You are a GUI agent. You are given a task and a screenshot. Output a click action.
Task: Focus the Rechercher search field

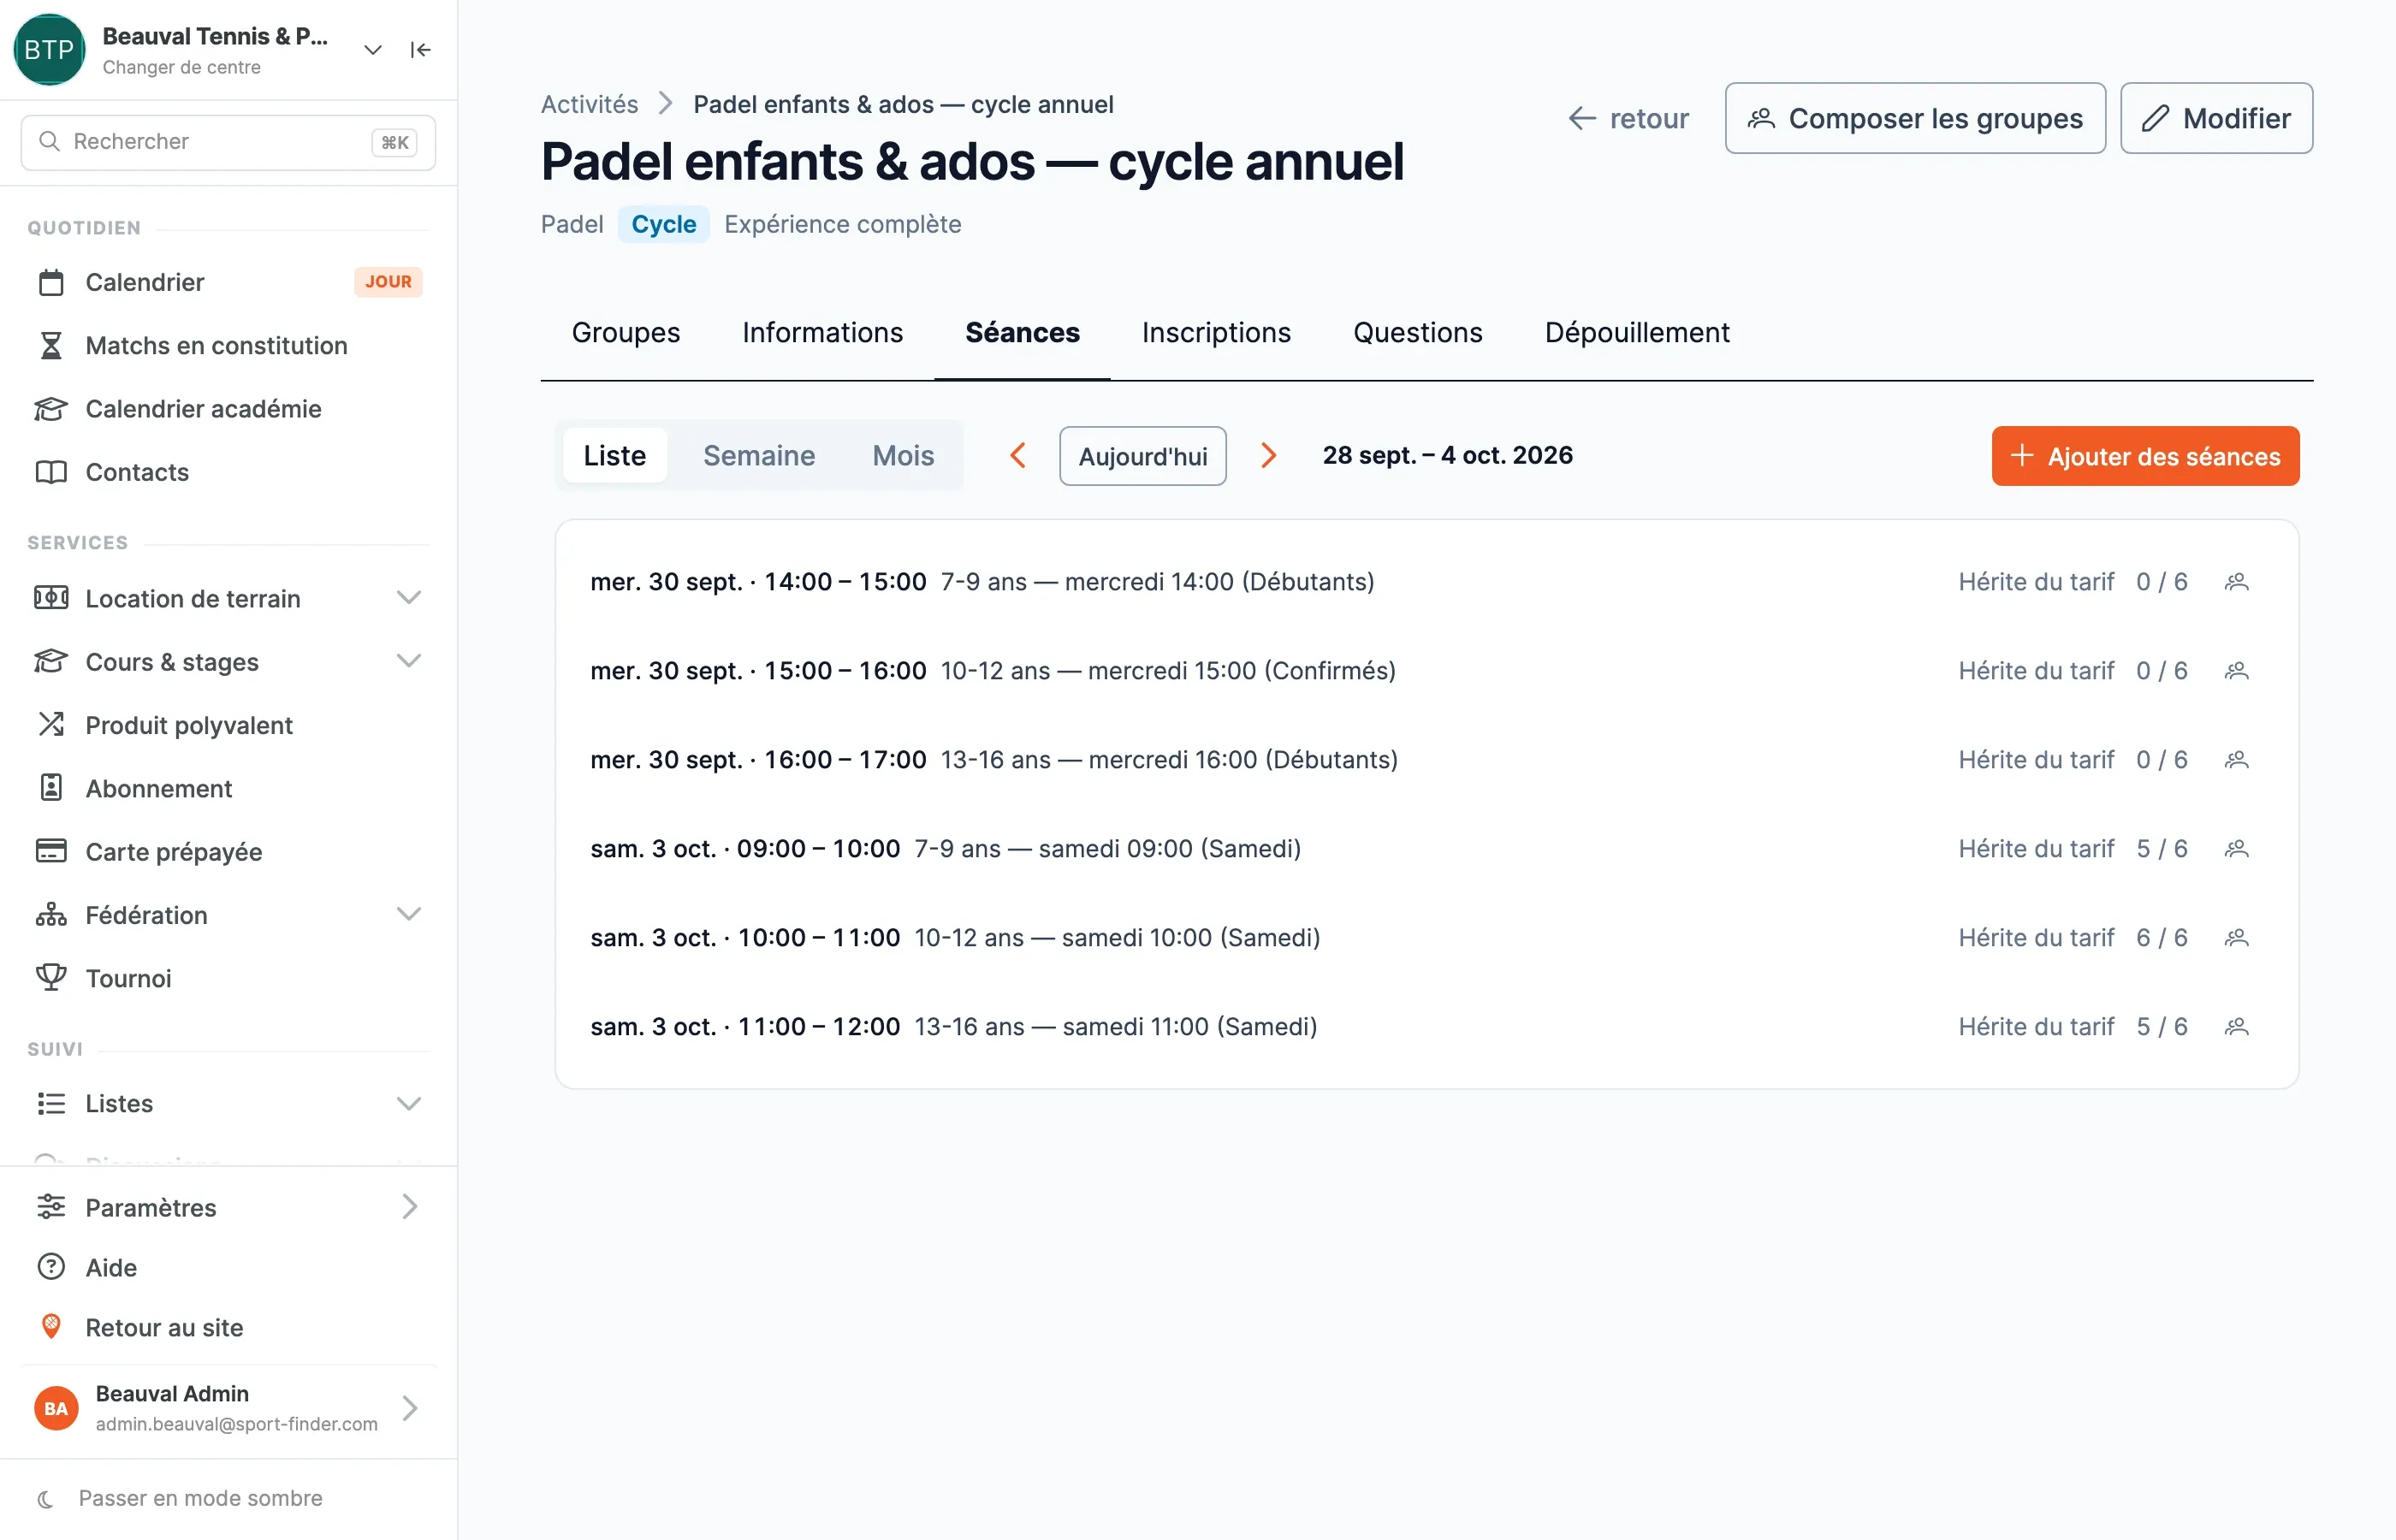(x=228, y=142)
